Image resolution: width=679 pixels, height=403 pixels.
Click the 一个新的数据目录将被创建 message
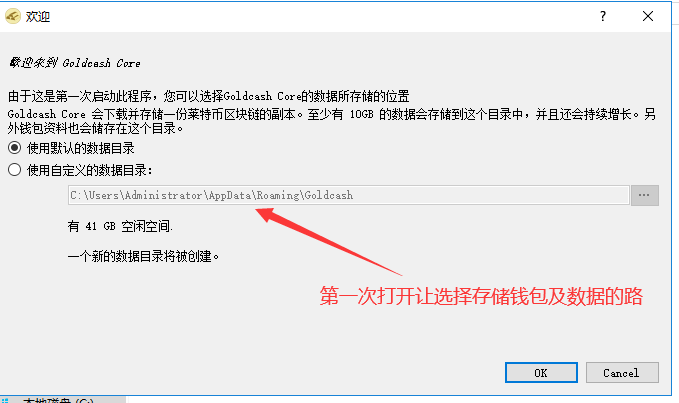pyautogui.click(x=143, y=256)
